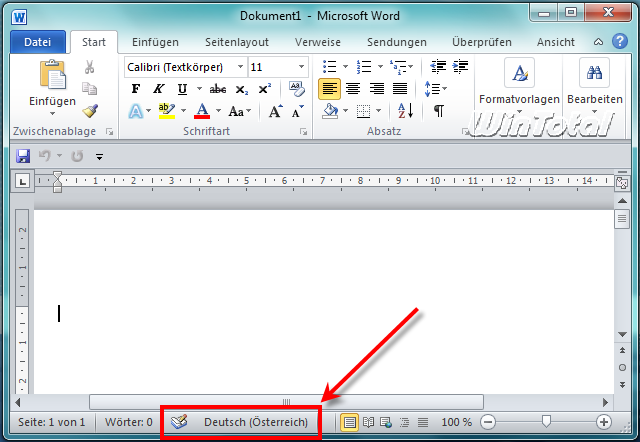The image size is (640, 442).
Task: Open line spacing options
Action: click(435, 89)
